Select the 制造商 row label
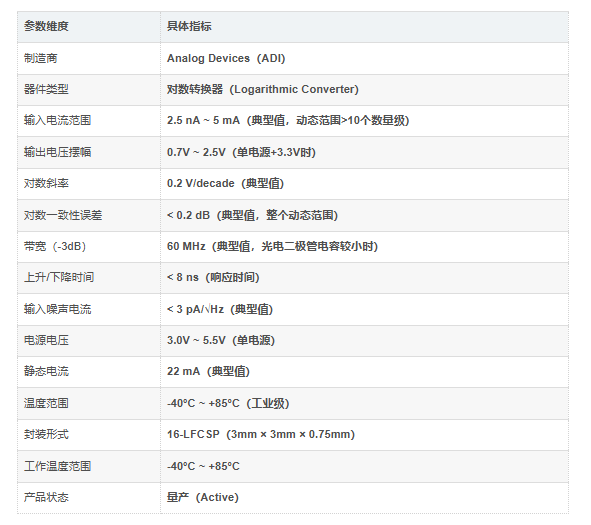The width and height of the screenshot is (591, 525). (x=41, y=58)
